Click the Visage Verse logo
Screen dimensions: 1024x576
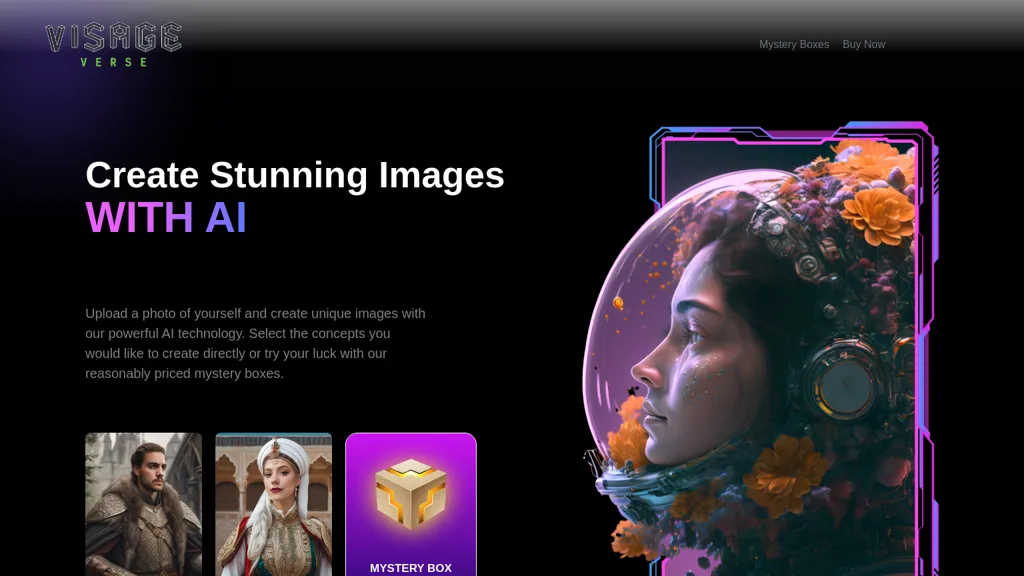pos(114,44)
